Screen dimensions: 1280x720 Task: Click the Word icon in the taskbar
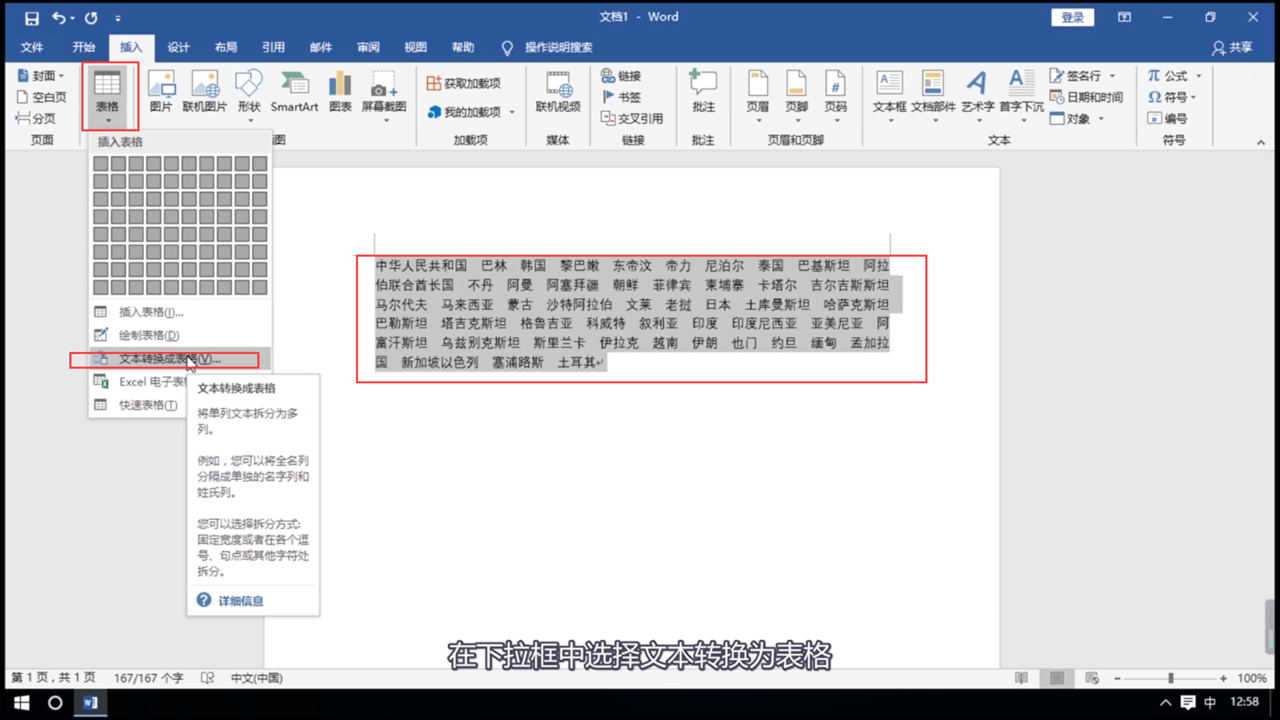90,703
